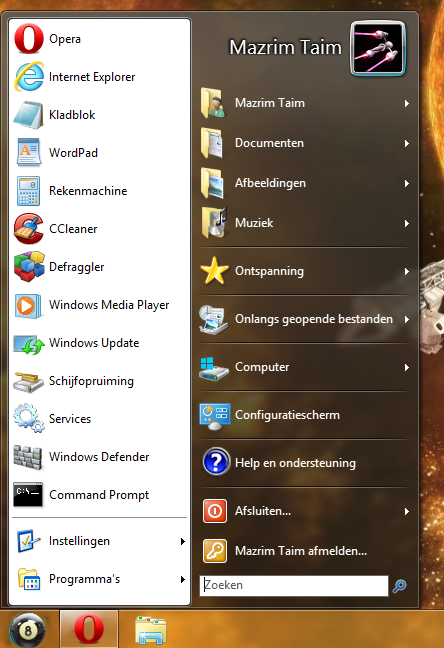Viewport: 444px width, 648px height.
Task: Open the Defraggler icon
Action: pyautogui.click(x=29, y=267)
